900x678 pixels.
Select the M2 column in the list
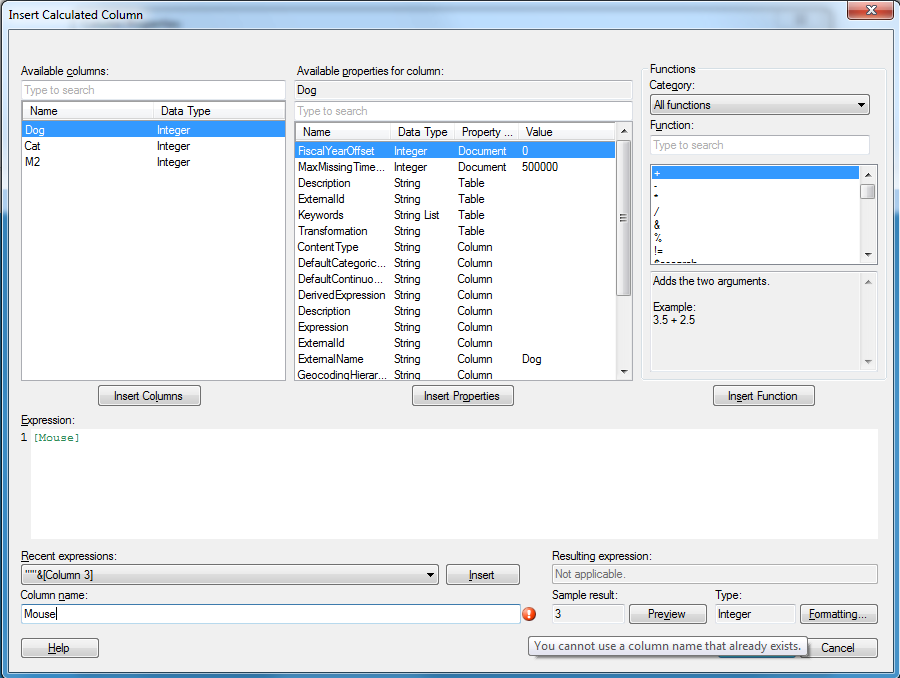click(34, 162)
